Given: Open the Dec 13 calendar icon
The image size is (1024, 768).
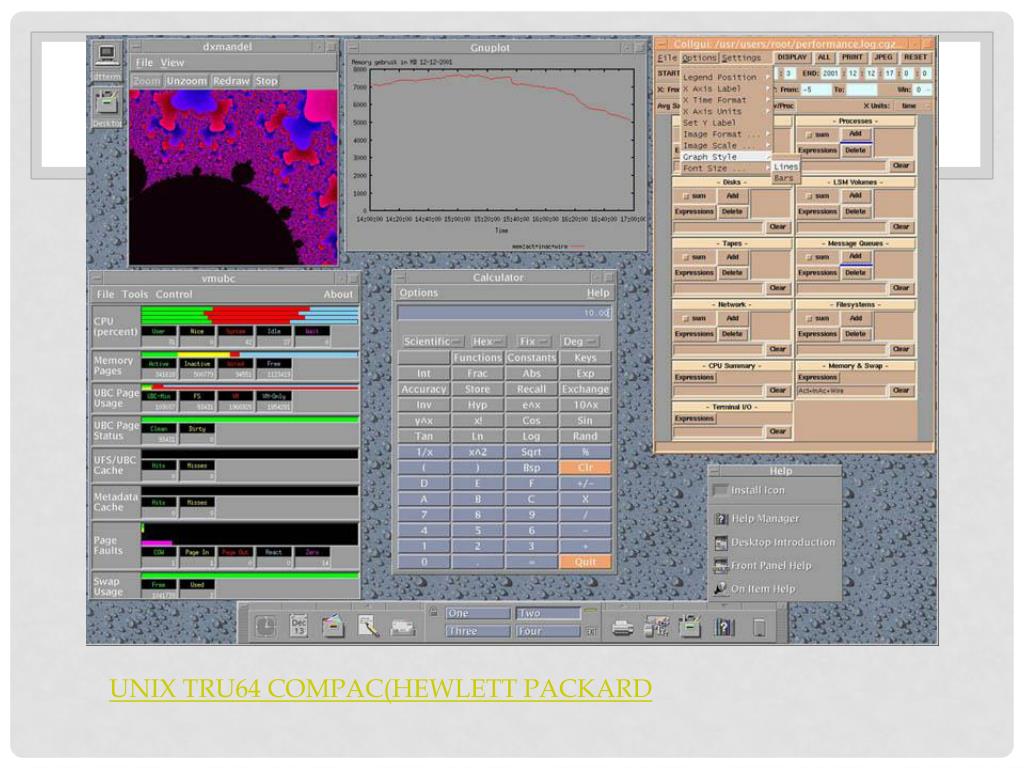Looking at the screenshot, I should pos(298,626).
